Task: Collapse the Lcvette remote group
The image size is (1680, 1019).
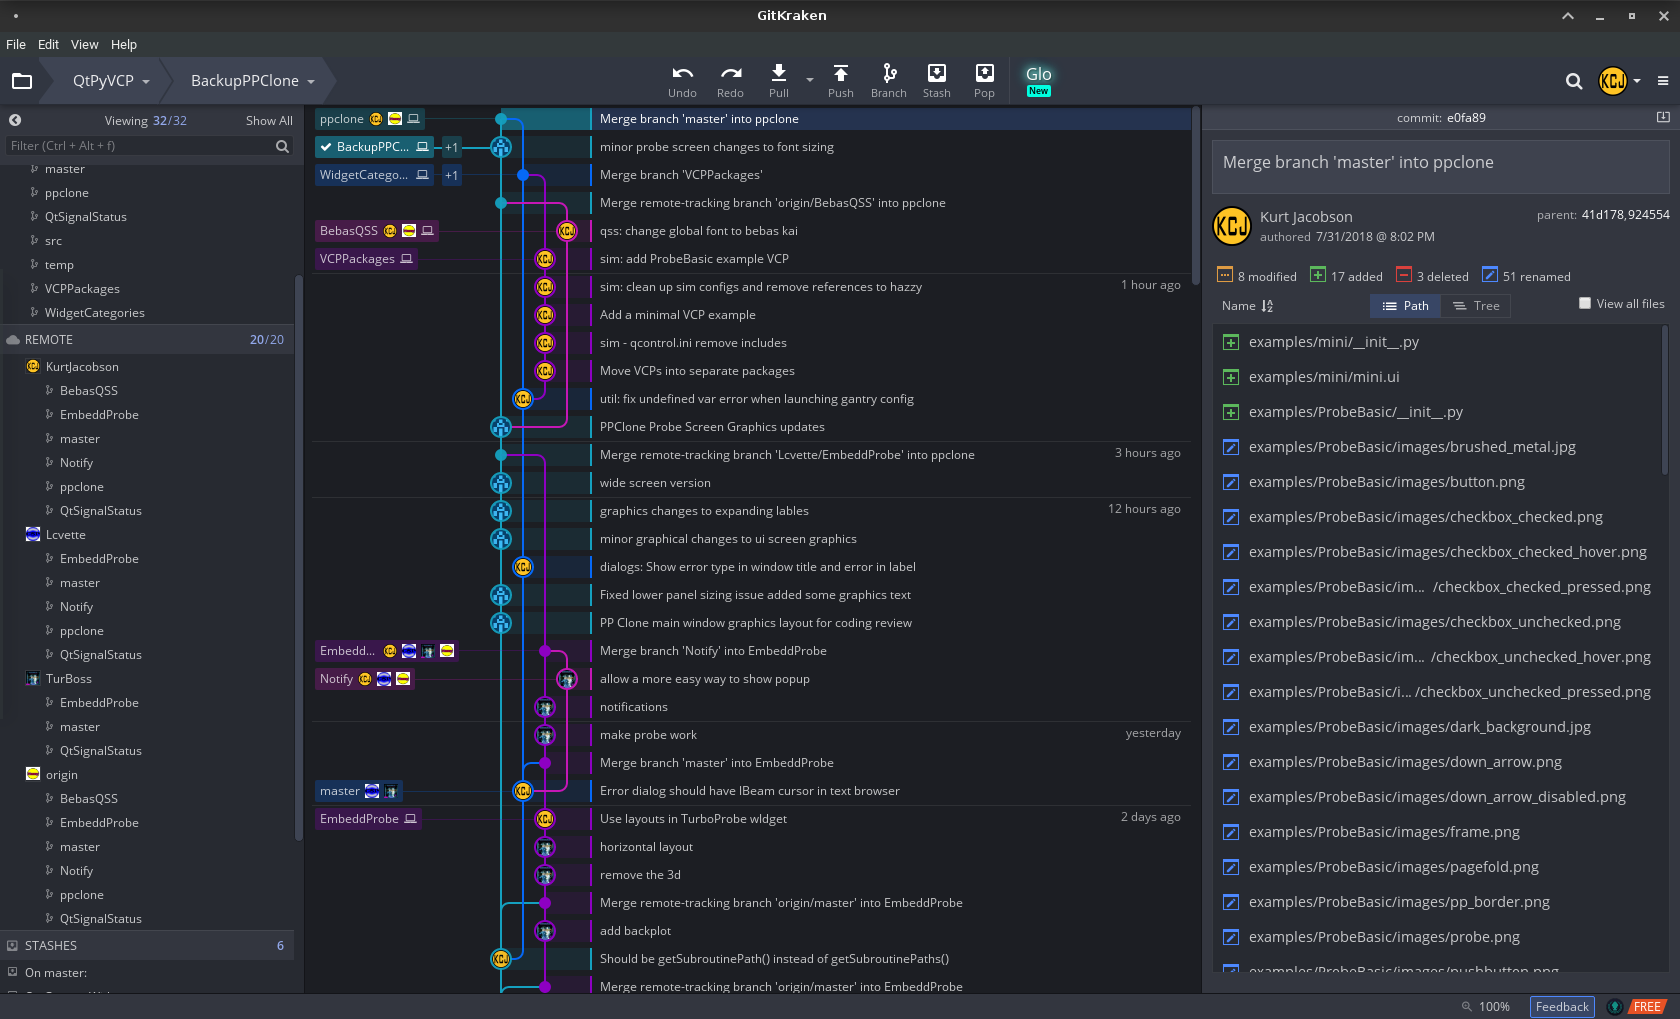Action: coord(66,535)
